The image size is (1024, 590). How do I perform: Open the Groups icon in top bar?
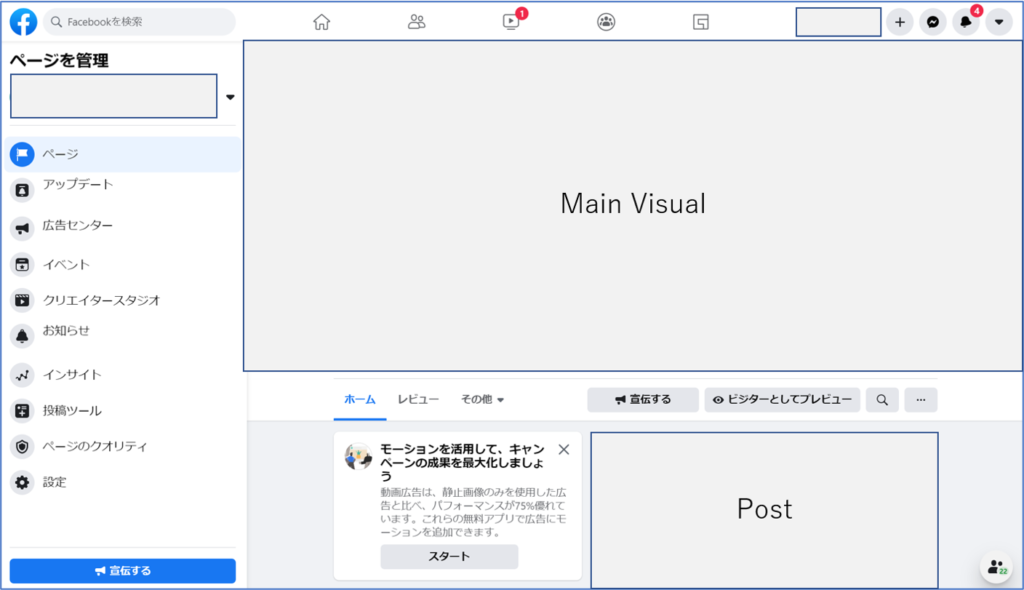click(x=606, y=22)
